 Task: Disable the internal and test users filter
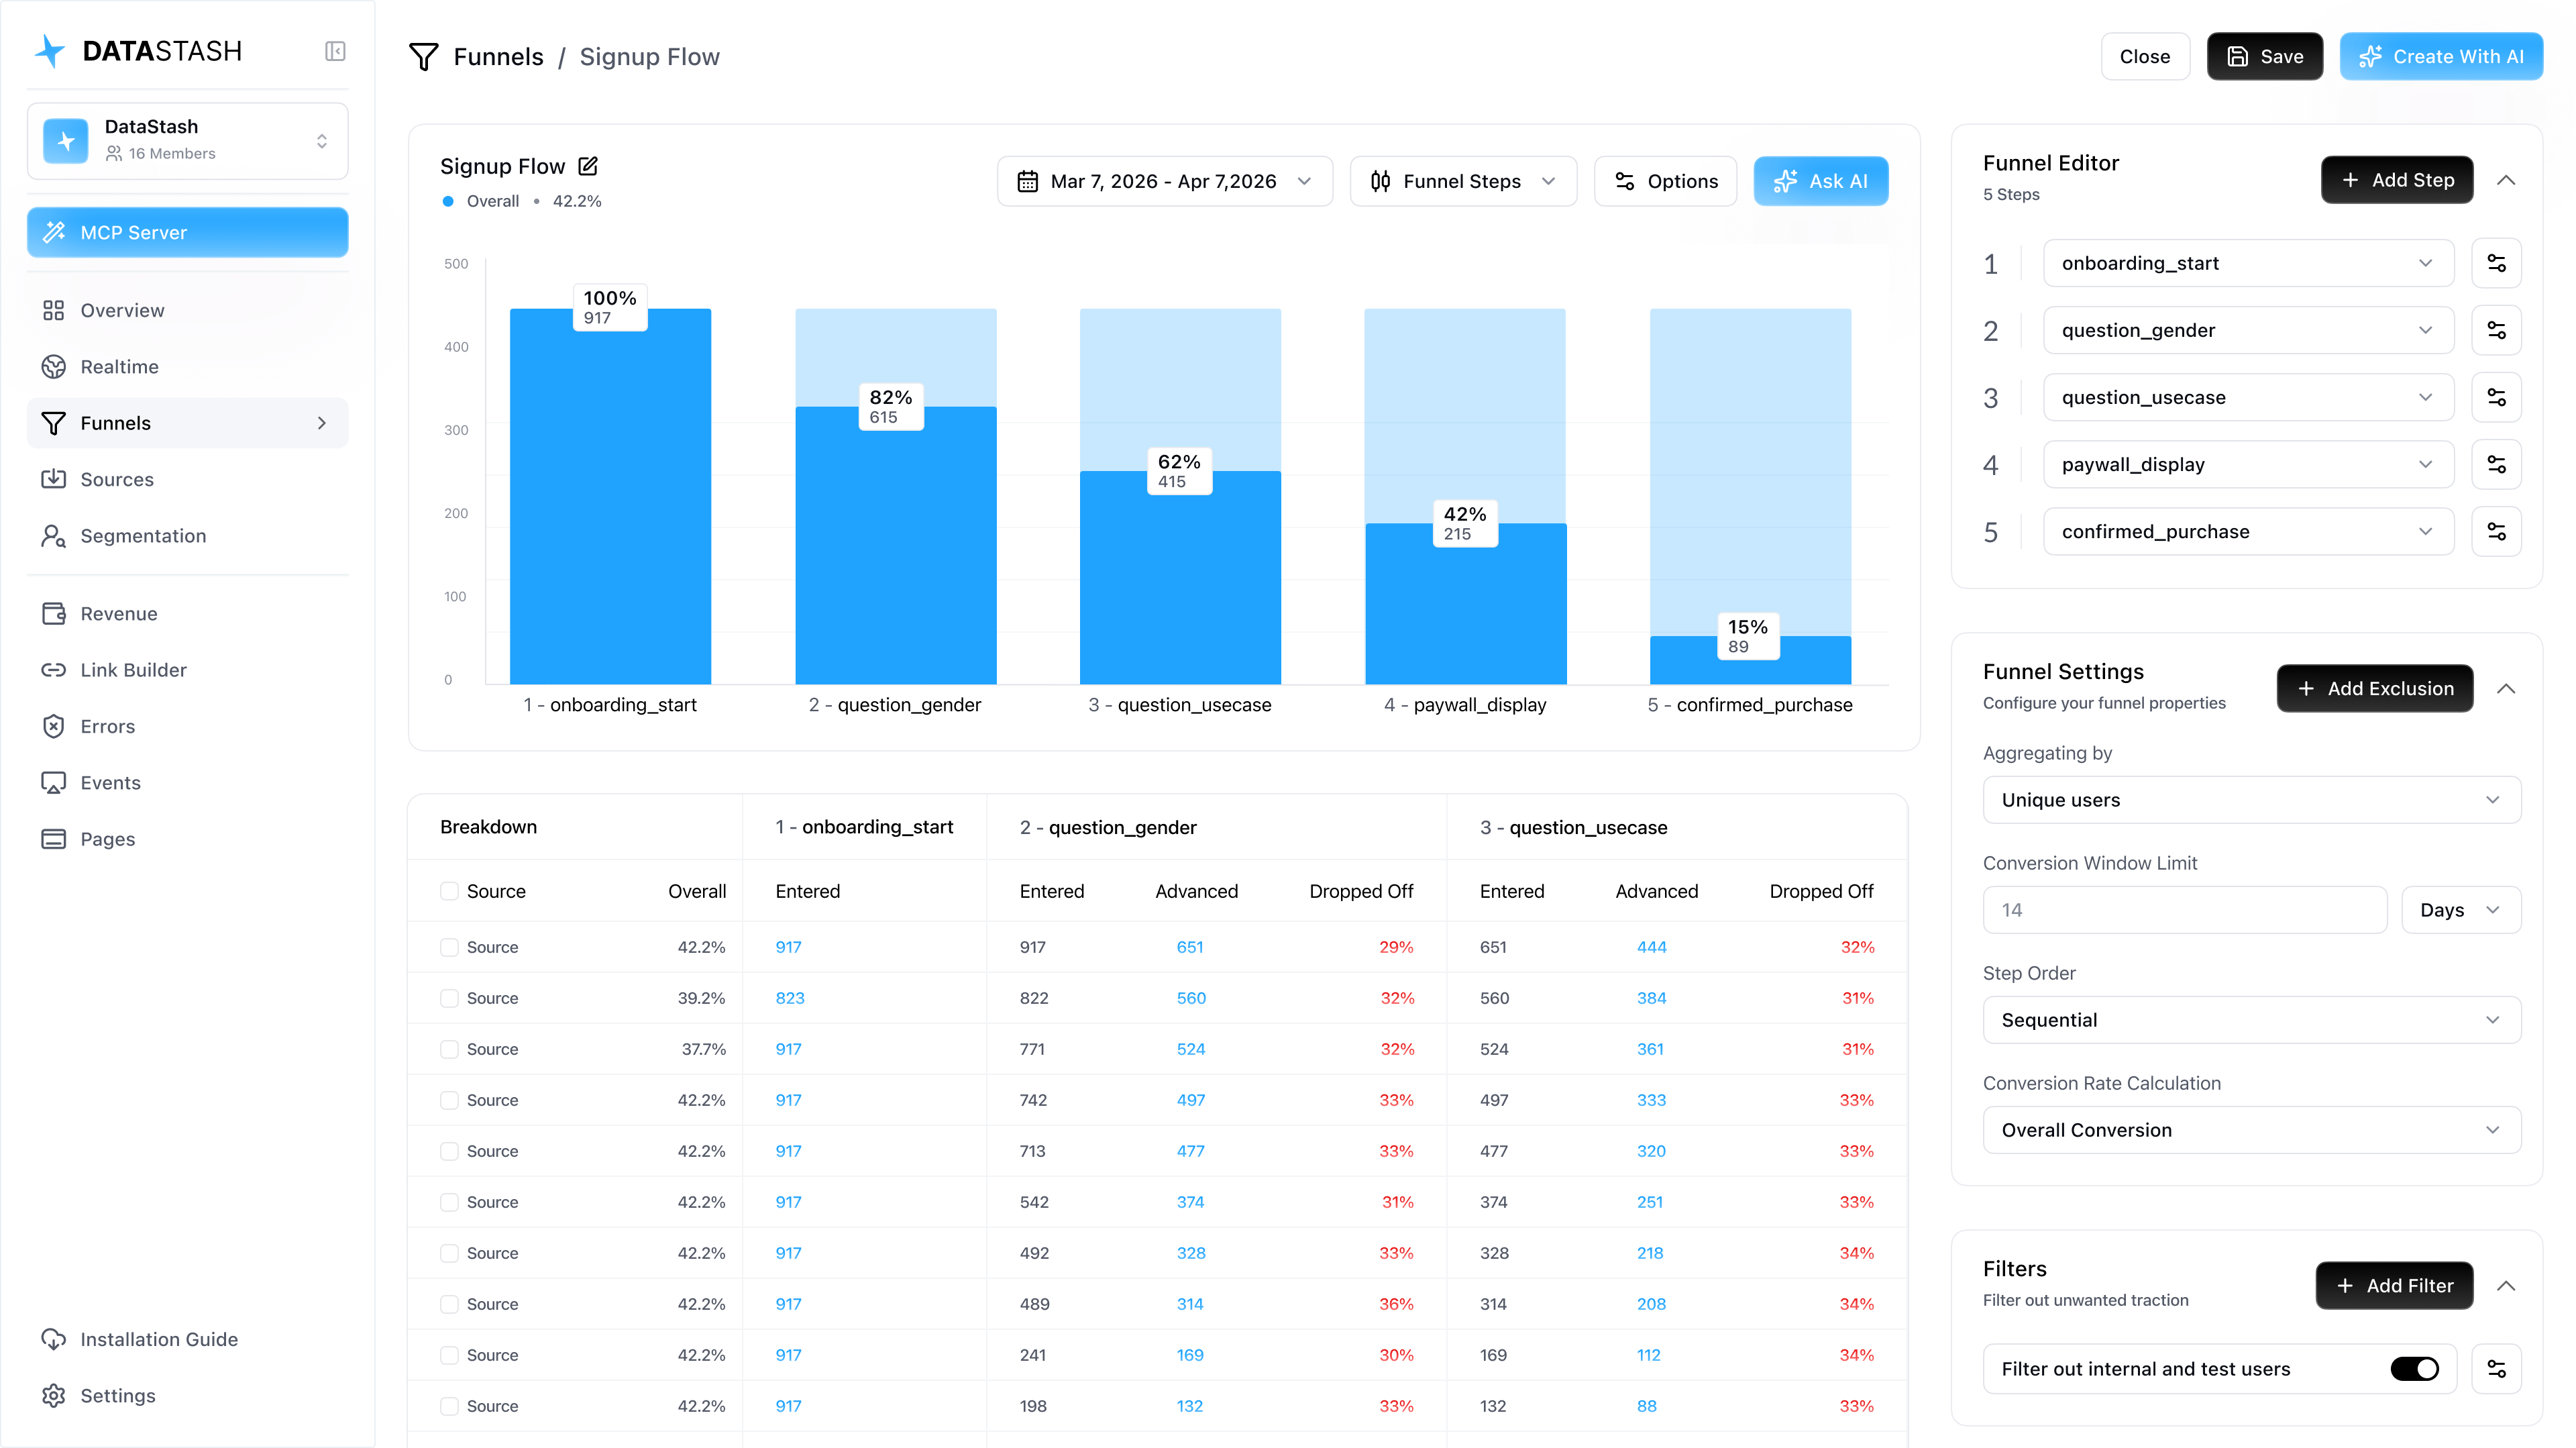2414,1368
